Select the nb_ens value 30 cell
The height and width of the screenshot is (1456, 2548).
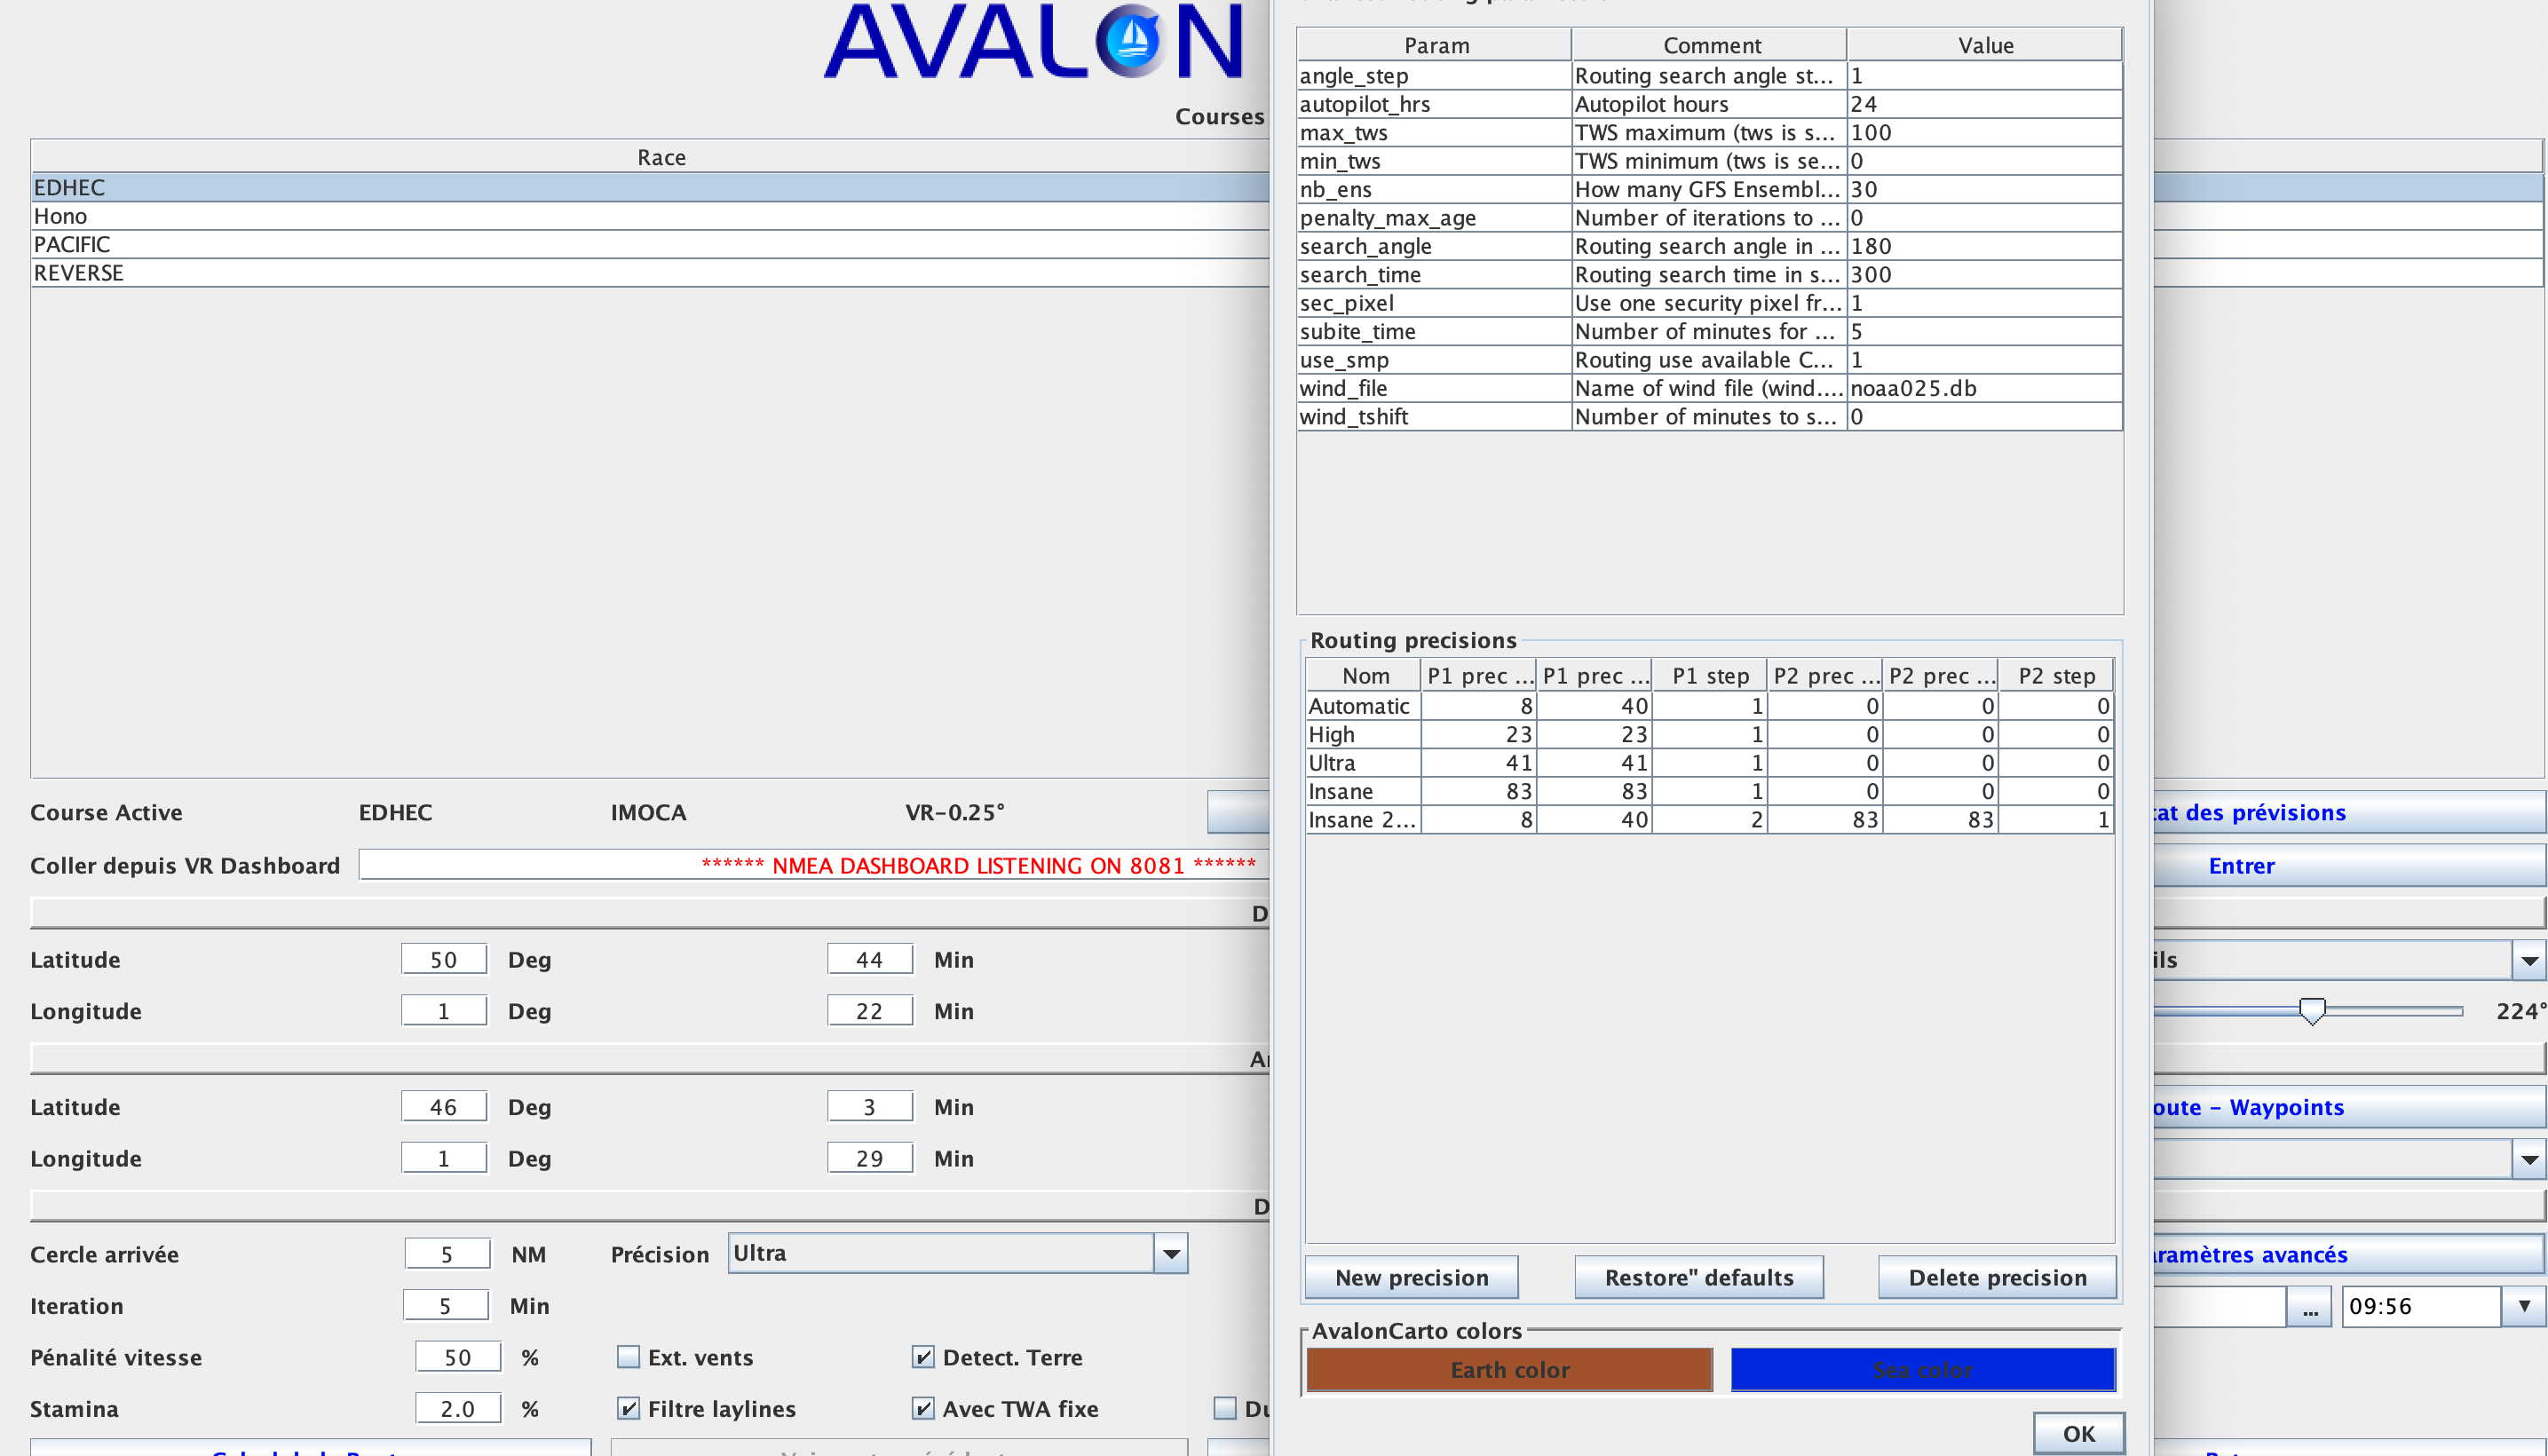click(x=1985, y=190)
